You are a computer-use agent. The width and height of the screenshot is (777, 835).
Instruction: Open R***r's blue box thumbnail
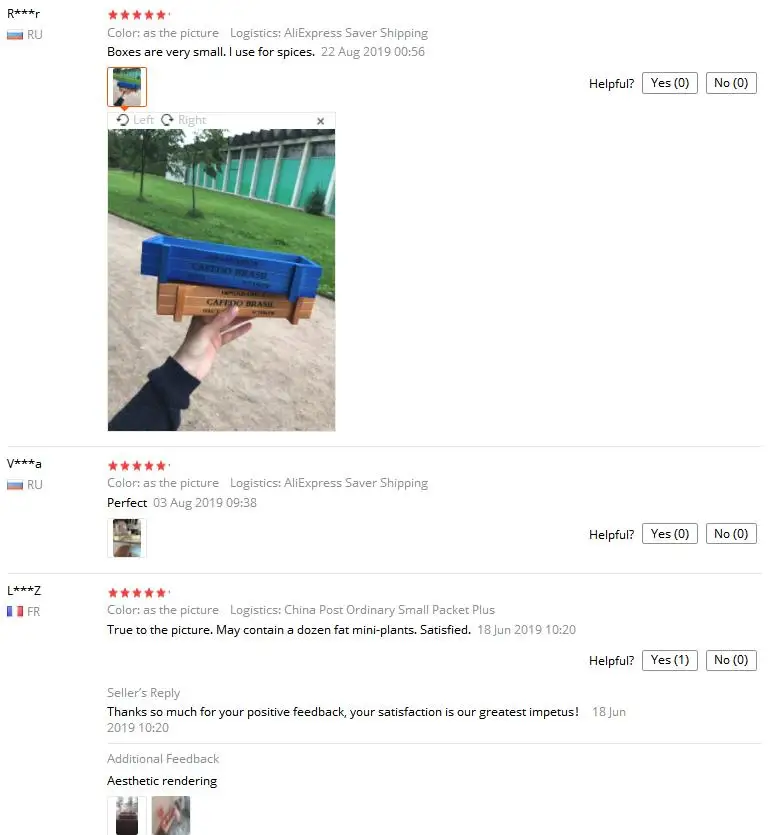[127, 87]
